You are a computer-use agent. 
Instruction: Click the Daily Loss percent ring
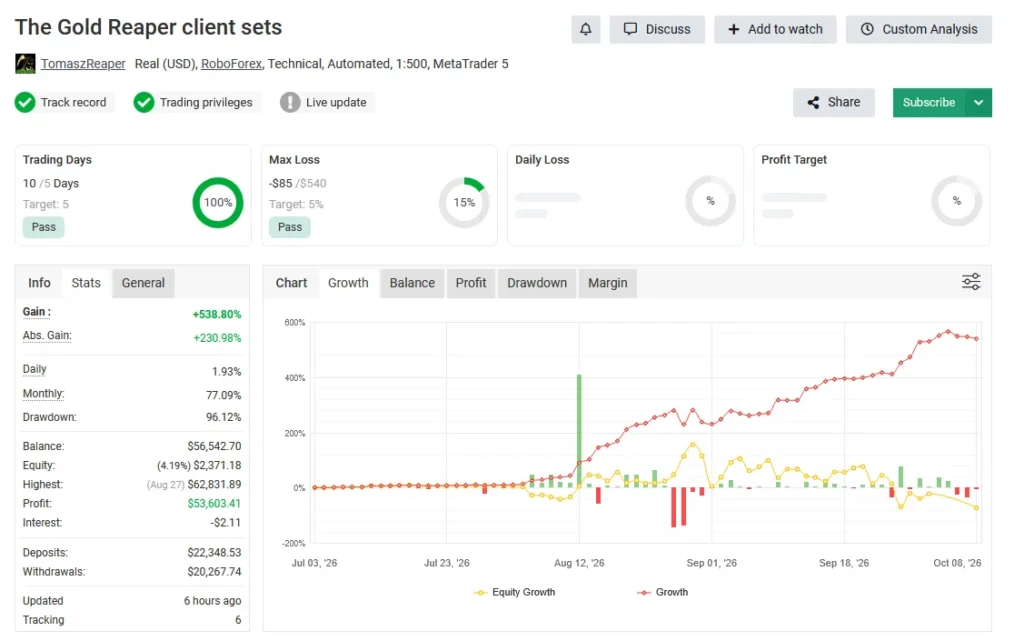pyautogui.click(x=711, y=201)
